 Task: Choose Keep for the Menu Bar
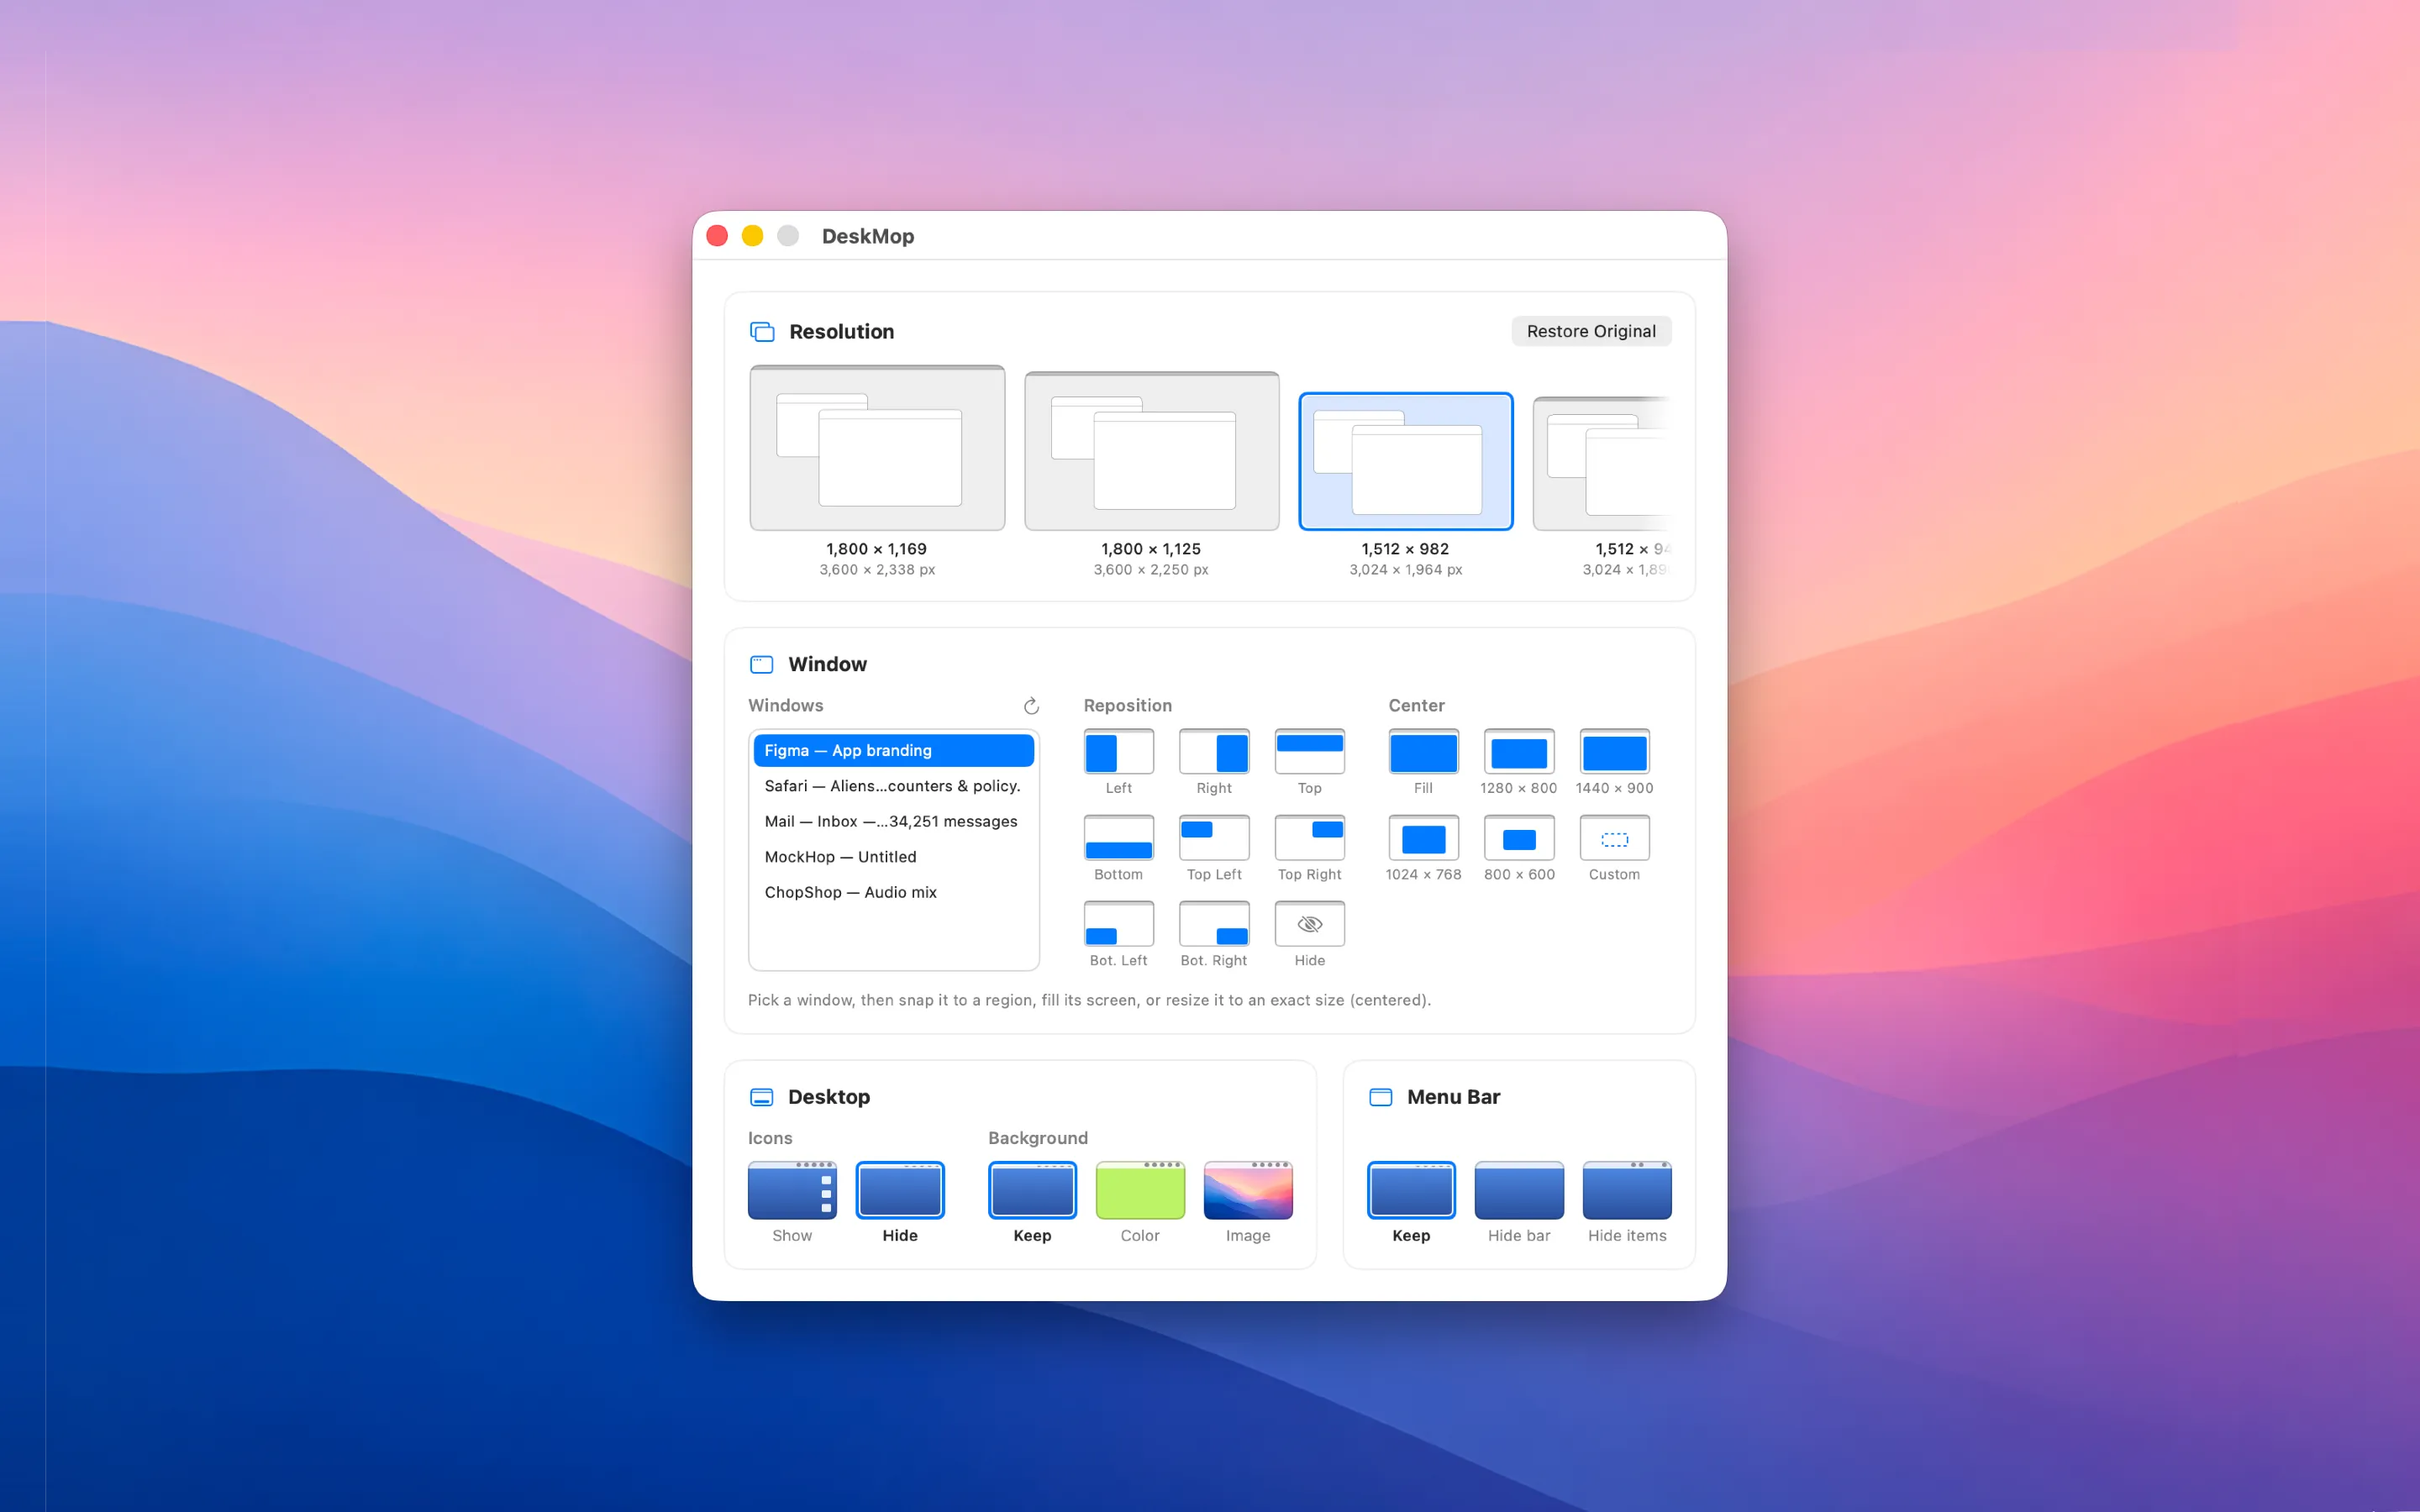[x=1411, y=1190]
